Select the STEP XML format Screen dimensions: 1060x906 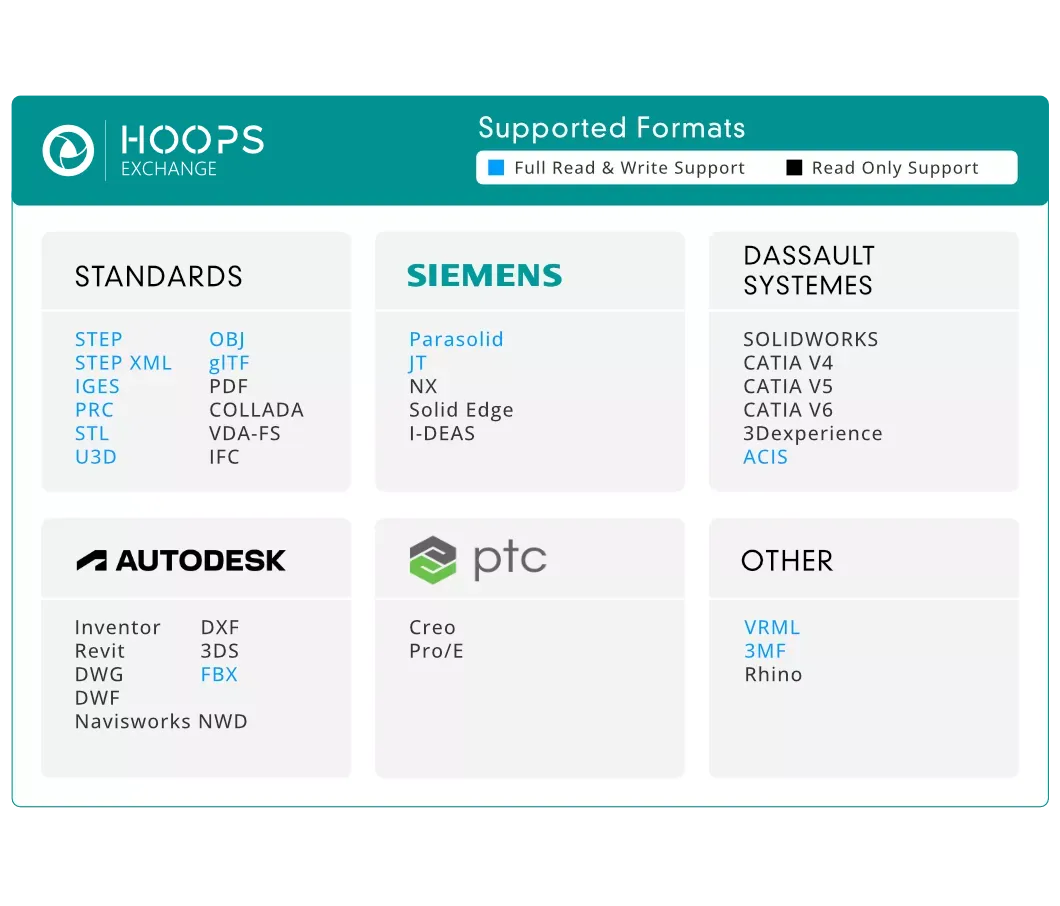[124, 363]
